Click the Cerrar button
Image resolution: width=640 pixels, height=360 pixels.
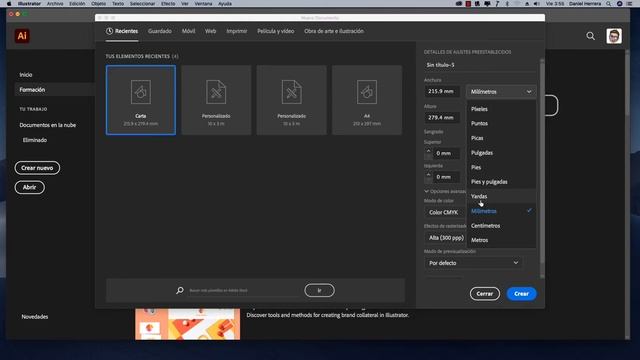[x=484, y=293]
